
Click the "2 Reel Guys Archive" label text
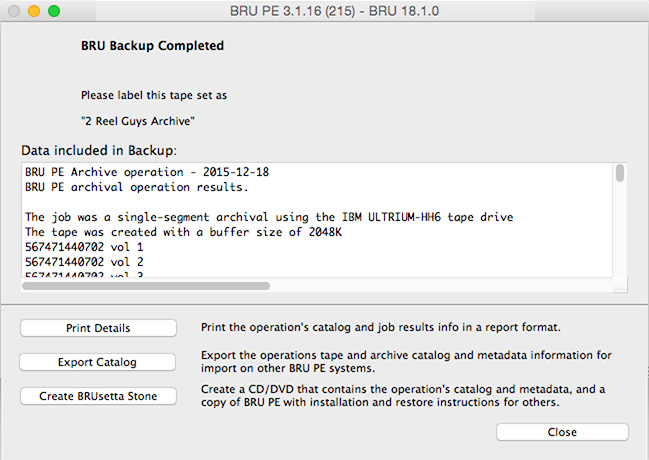click(x=138, y=121)
